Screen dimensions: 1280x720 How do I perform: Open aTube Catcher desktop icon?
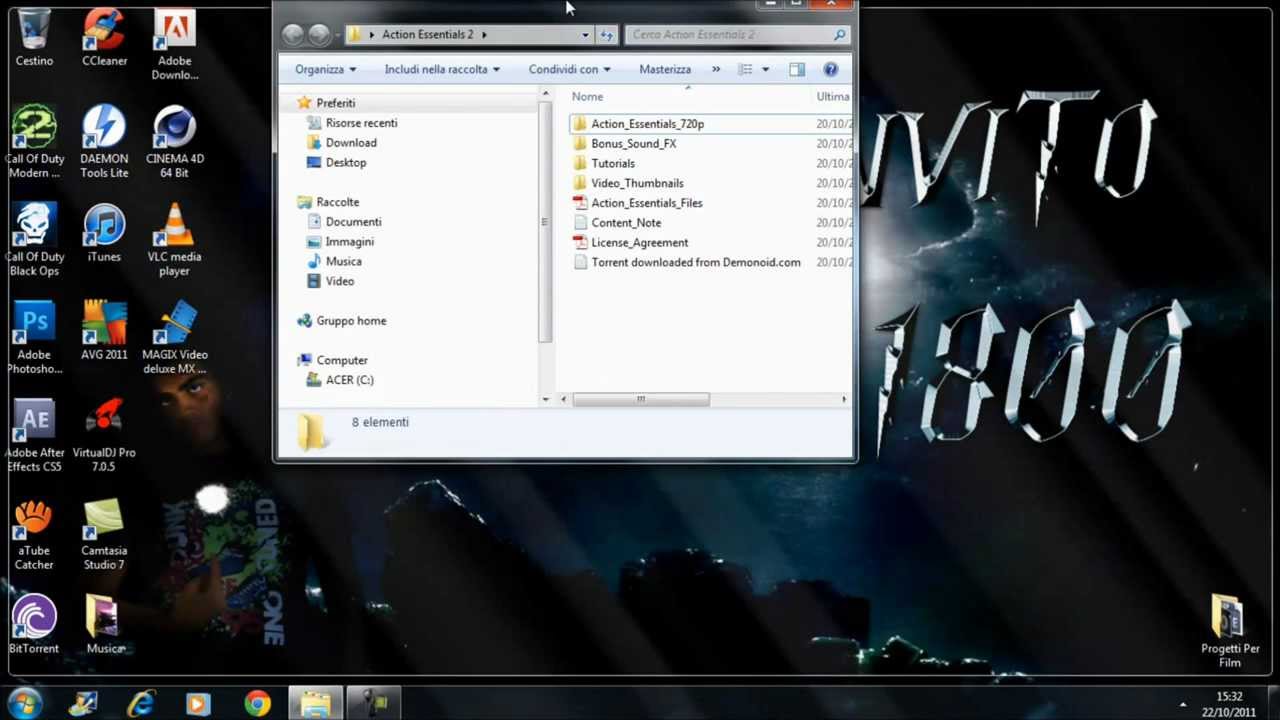34,534
